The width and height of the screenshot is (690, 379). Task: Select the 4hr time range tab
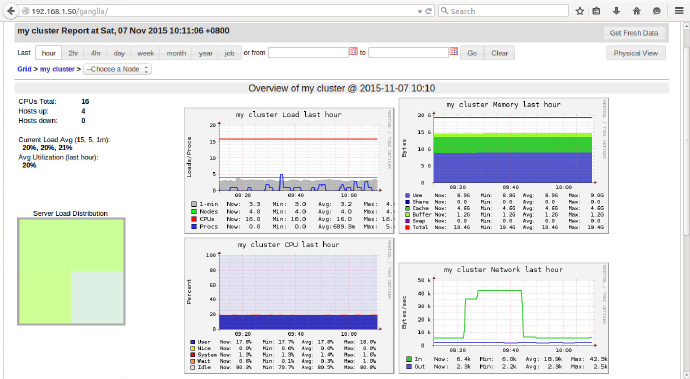[x=95, y=53]
